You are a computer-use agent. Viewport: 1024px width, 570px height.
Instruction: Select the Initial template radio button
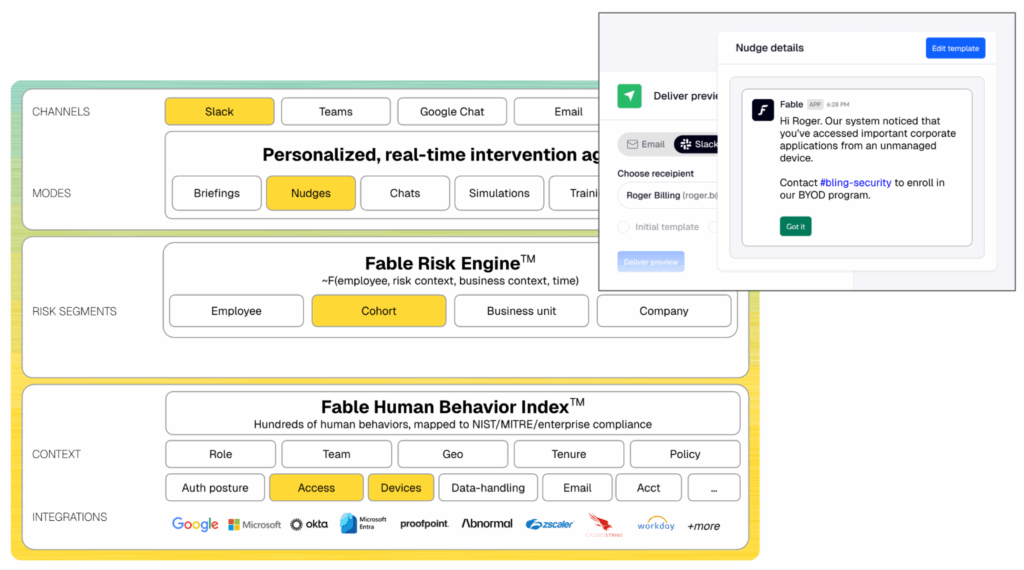point(624,227)
